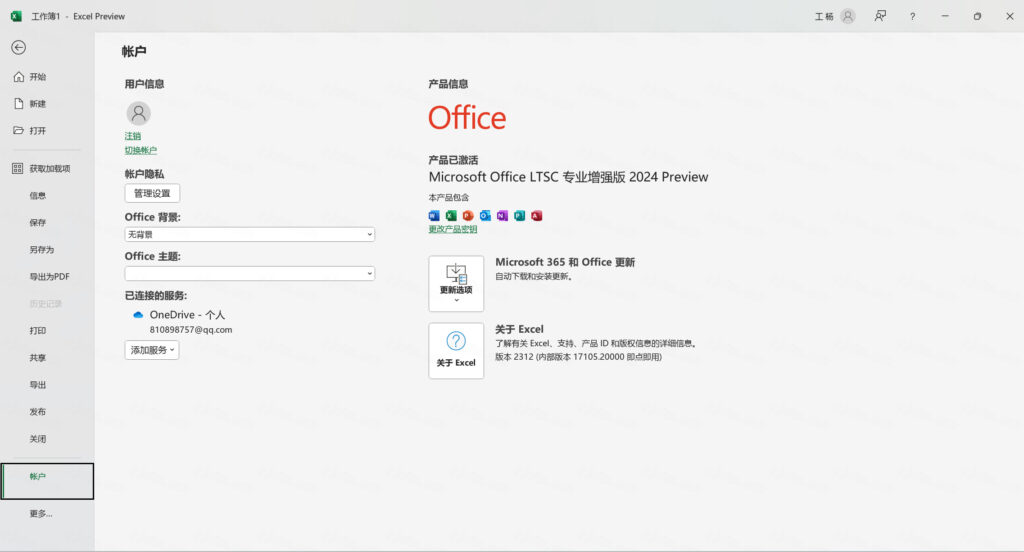Click the OneDrive cloud icon
This screenshot has height=552, width=1024.
point(138,315)
